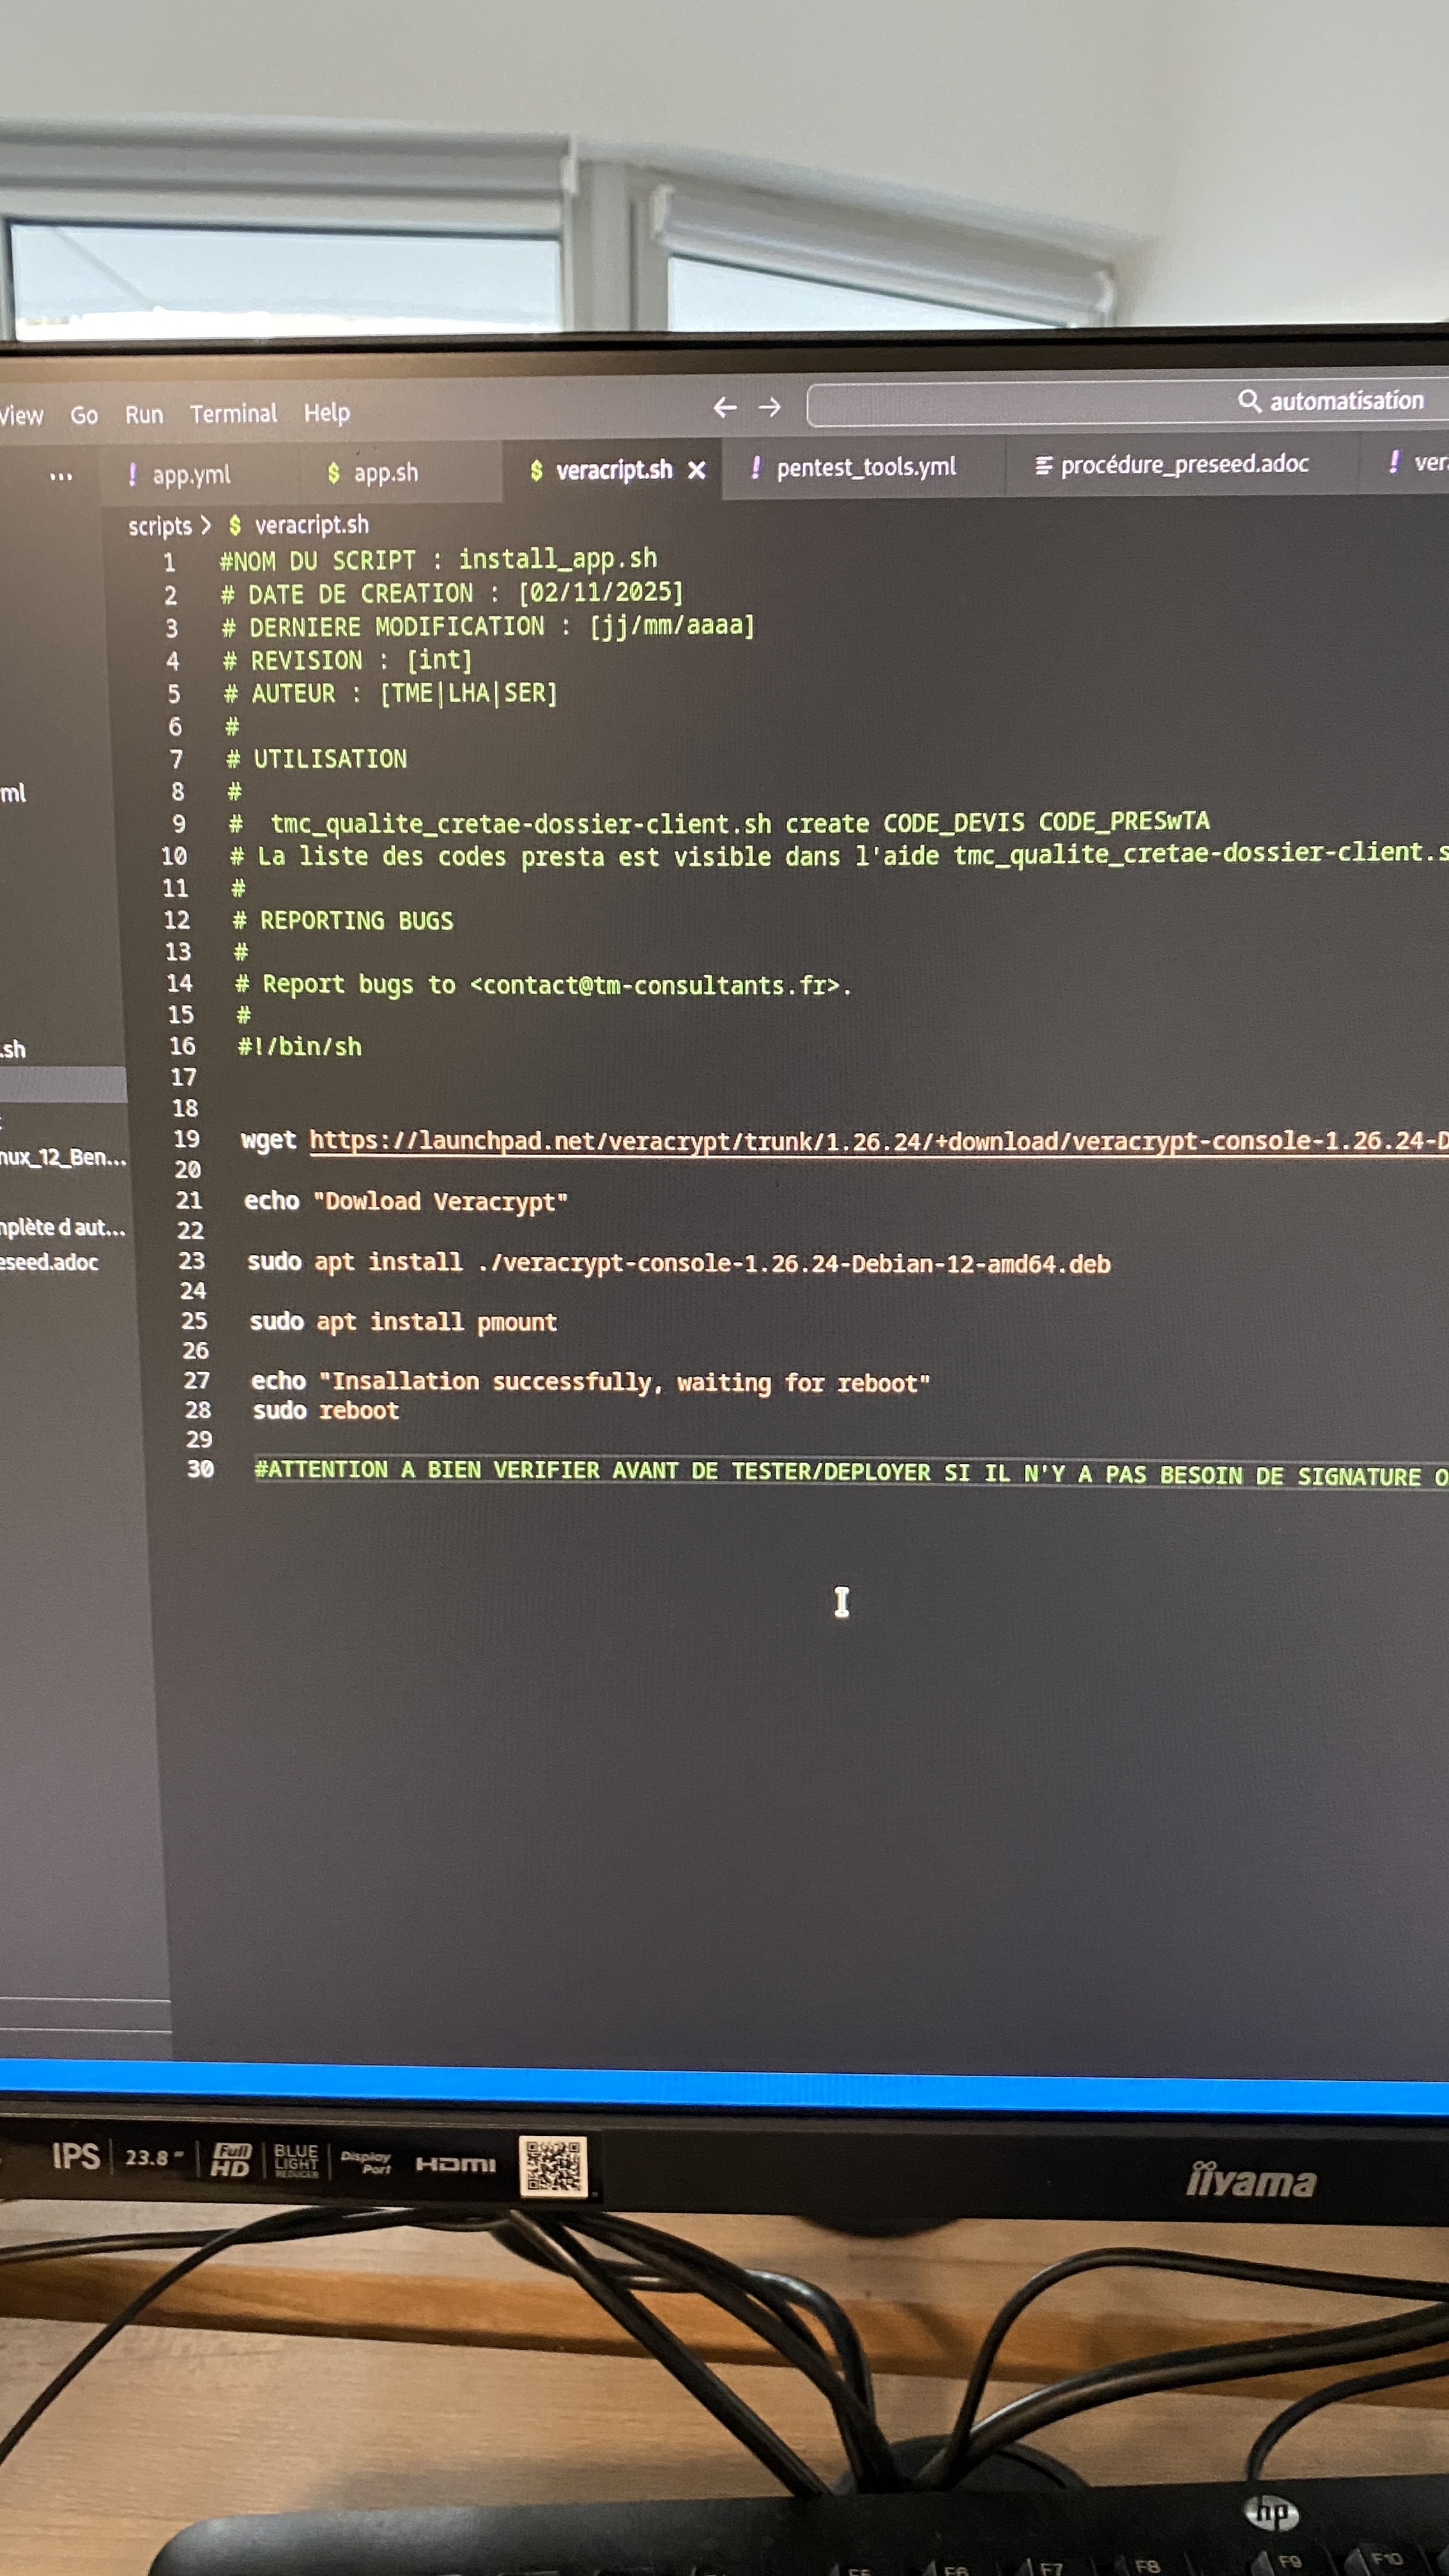Screen dimensions: 1449x2576
Task: Click the wget command word
Action: point(268,1140)
